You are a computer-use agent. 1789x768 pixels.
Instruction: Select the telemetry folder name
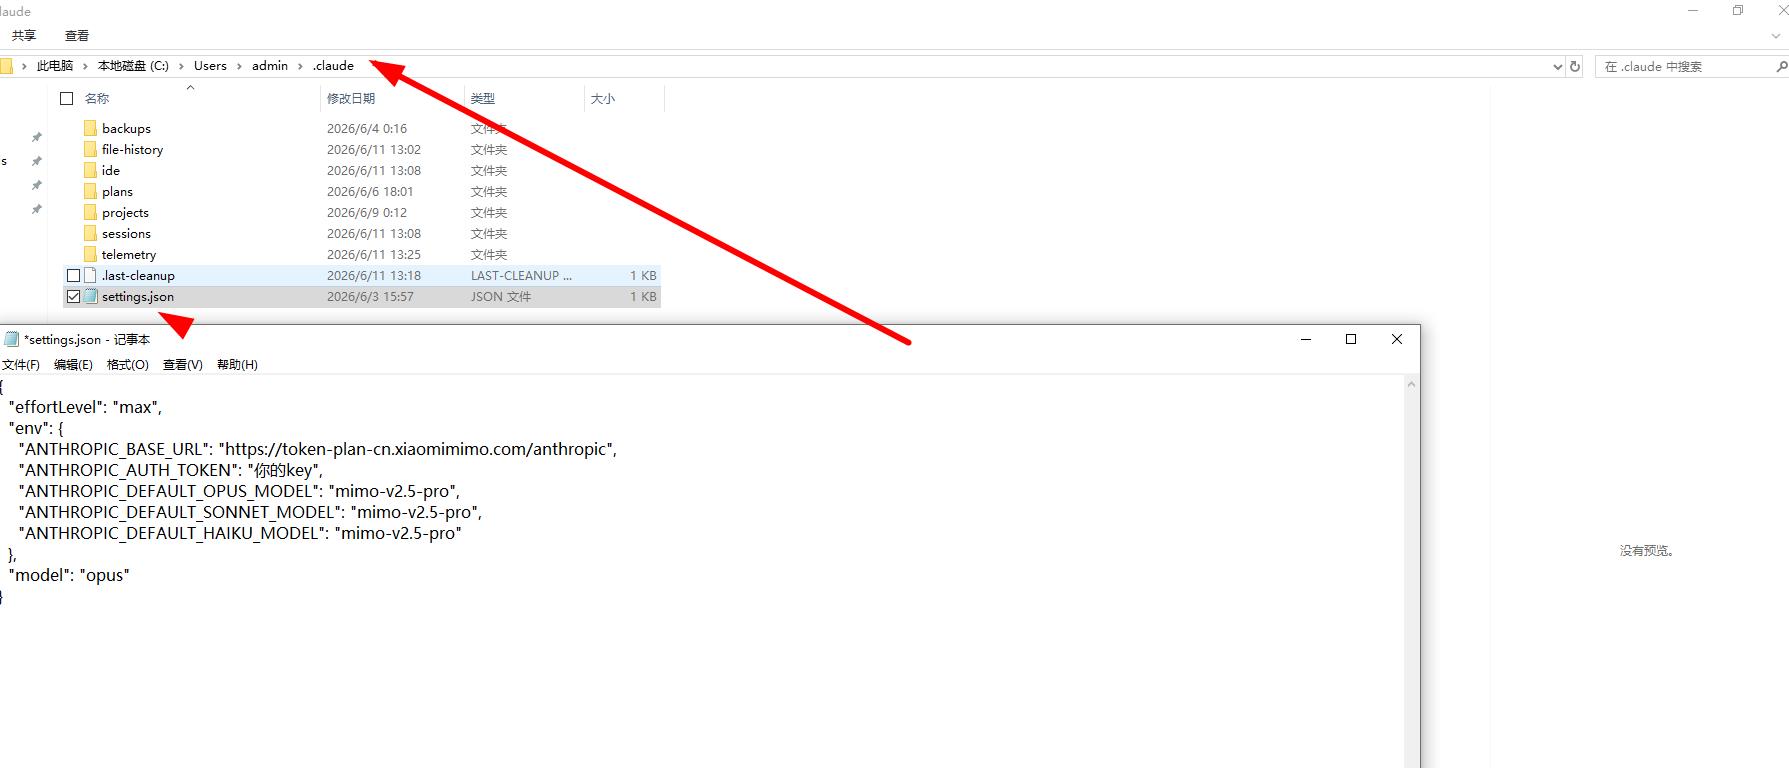[x=129, y=254]
